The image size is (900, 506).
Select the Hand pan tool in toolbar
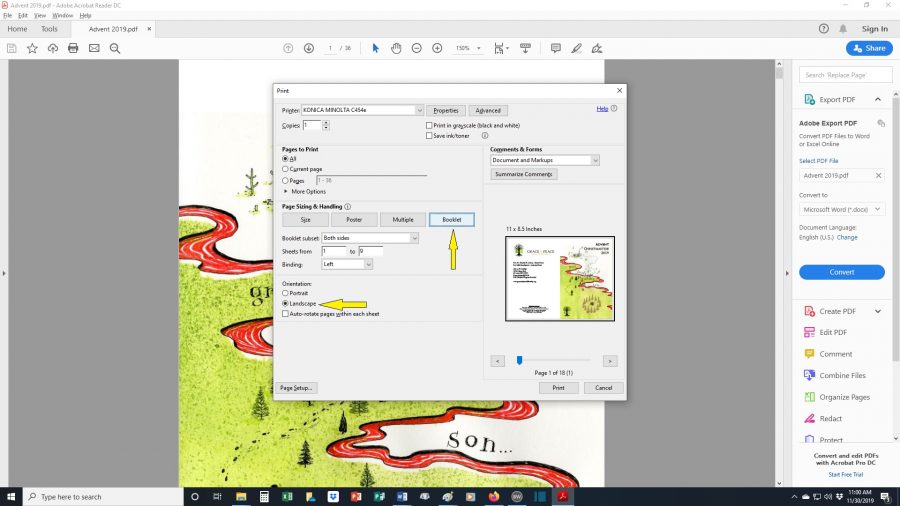(396, 48)
